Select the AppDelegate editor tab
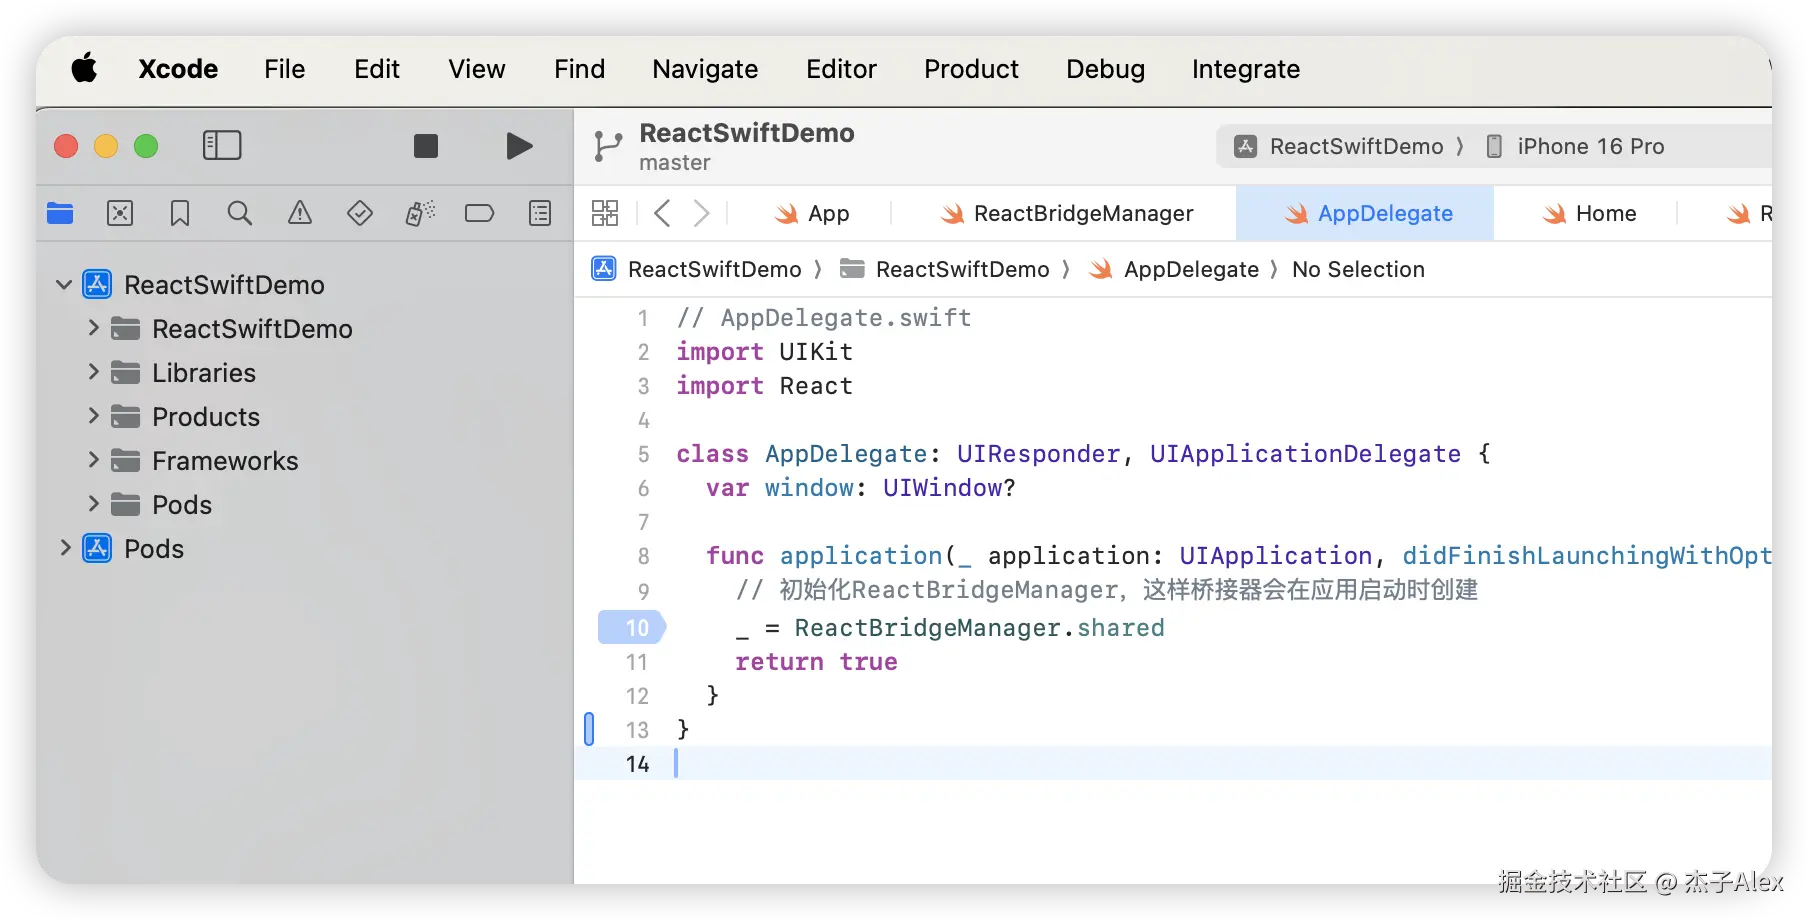This screenshot has width=1808, height=920. pyautogui.click(x=1365, y=213)
